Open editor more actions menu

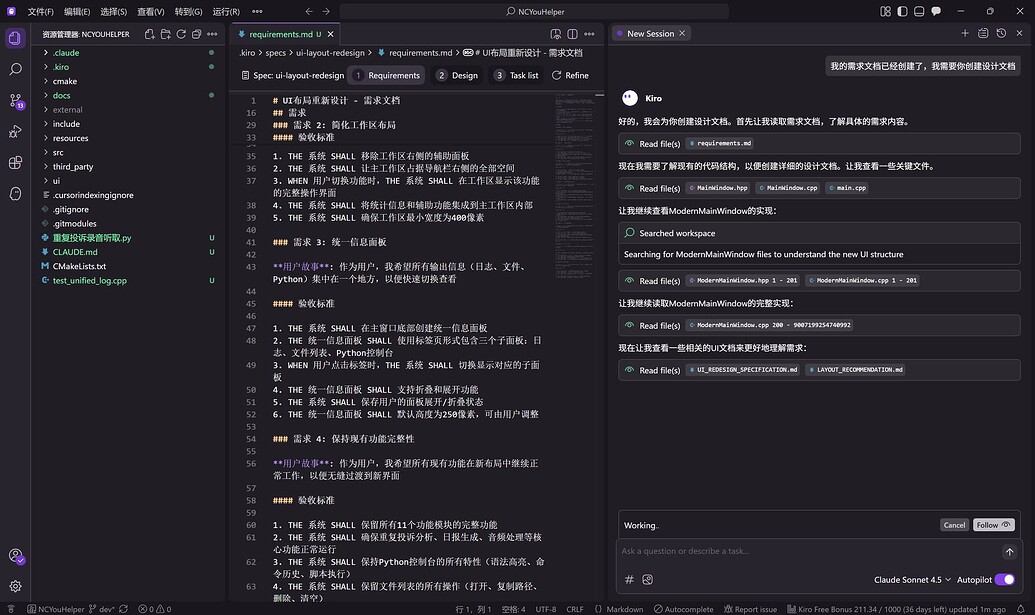coord(589,34)
